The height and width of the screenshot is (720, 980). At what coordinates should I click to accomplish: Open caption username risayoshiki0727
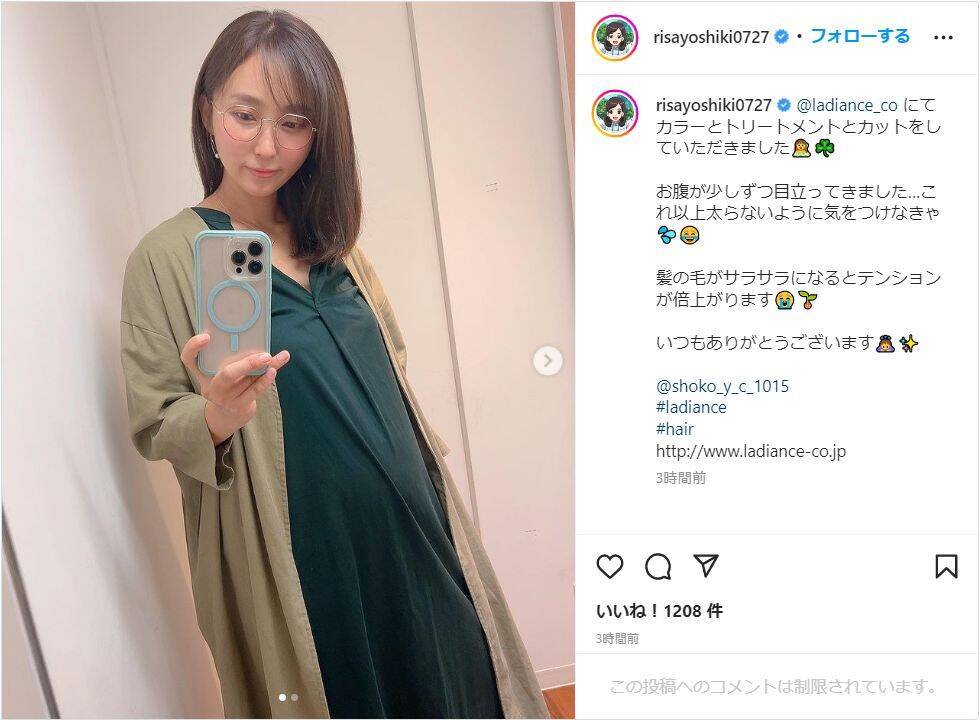714,105
